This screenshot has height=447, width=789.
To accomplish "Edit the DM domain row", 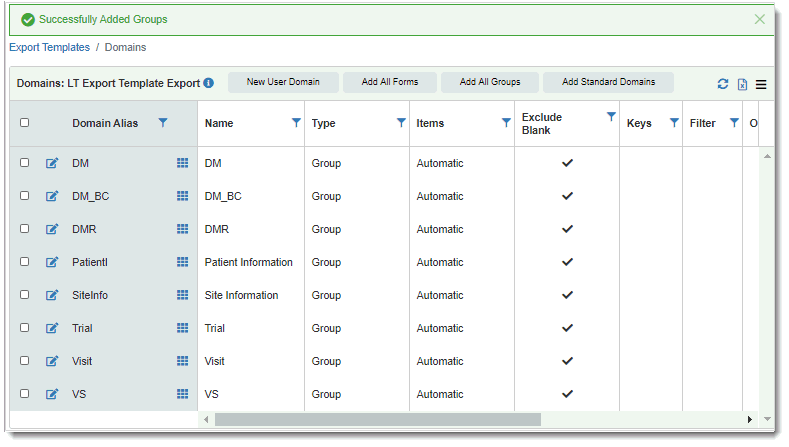I will [52, 163].
